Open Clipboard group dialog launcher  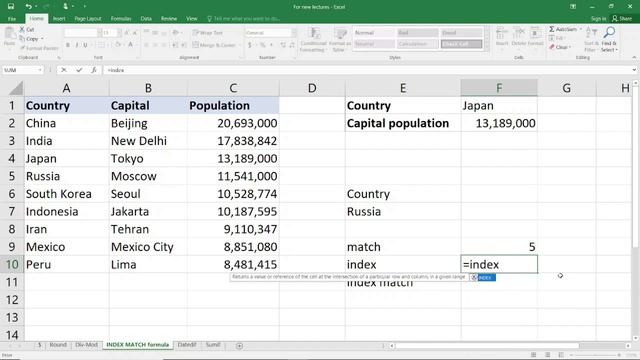click(x=59, y=58)
